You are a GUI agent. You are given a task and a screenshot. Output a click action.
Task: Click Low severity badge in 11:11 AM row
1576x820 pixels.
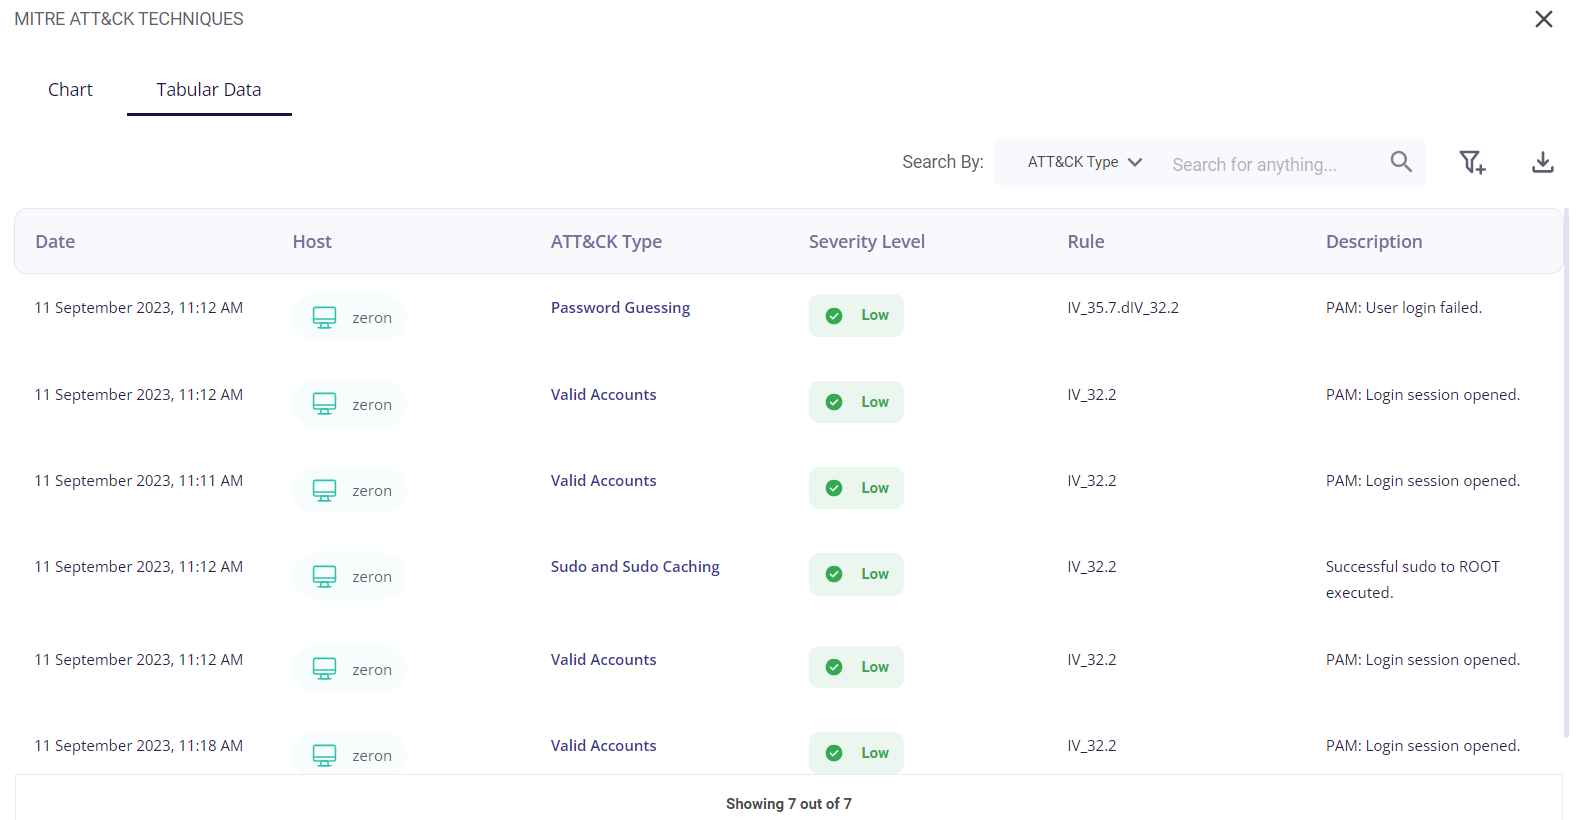(856, 488)
